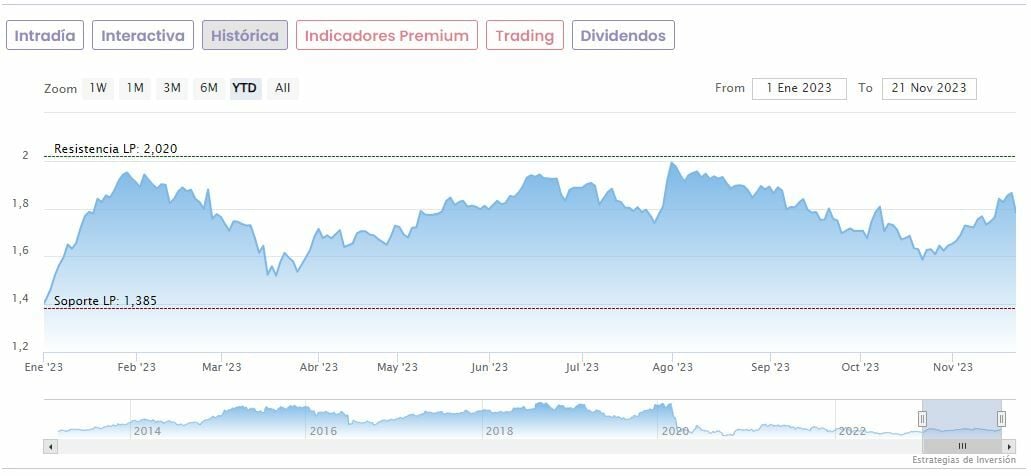This screenshot has height=476, width=1031.
Task: Select the 1W zoom range
Action: [x=98, y=88]
